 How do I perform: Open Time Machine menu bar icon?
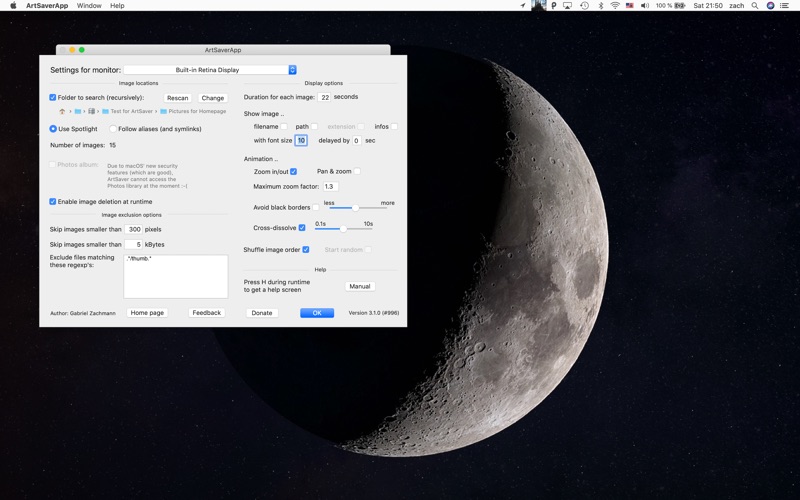tap(583, 6)
